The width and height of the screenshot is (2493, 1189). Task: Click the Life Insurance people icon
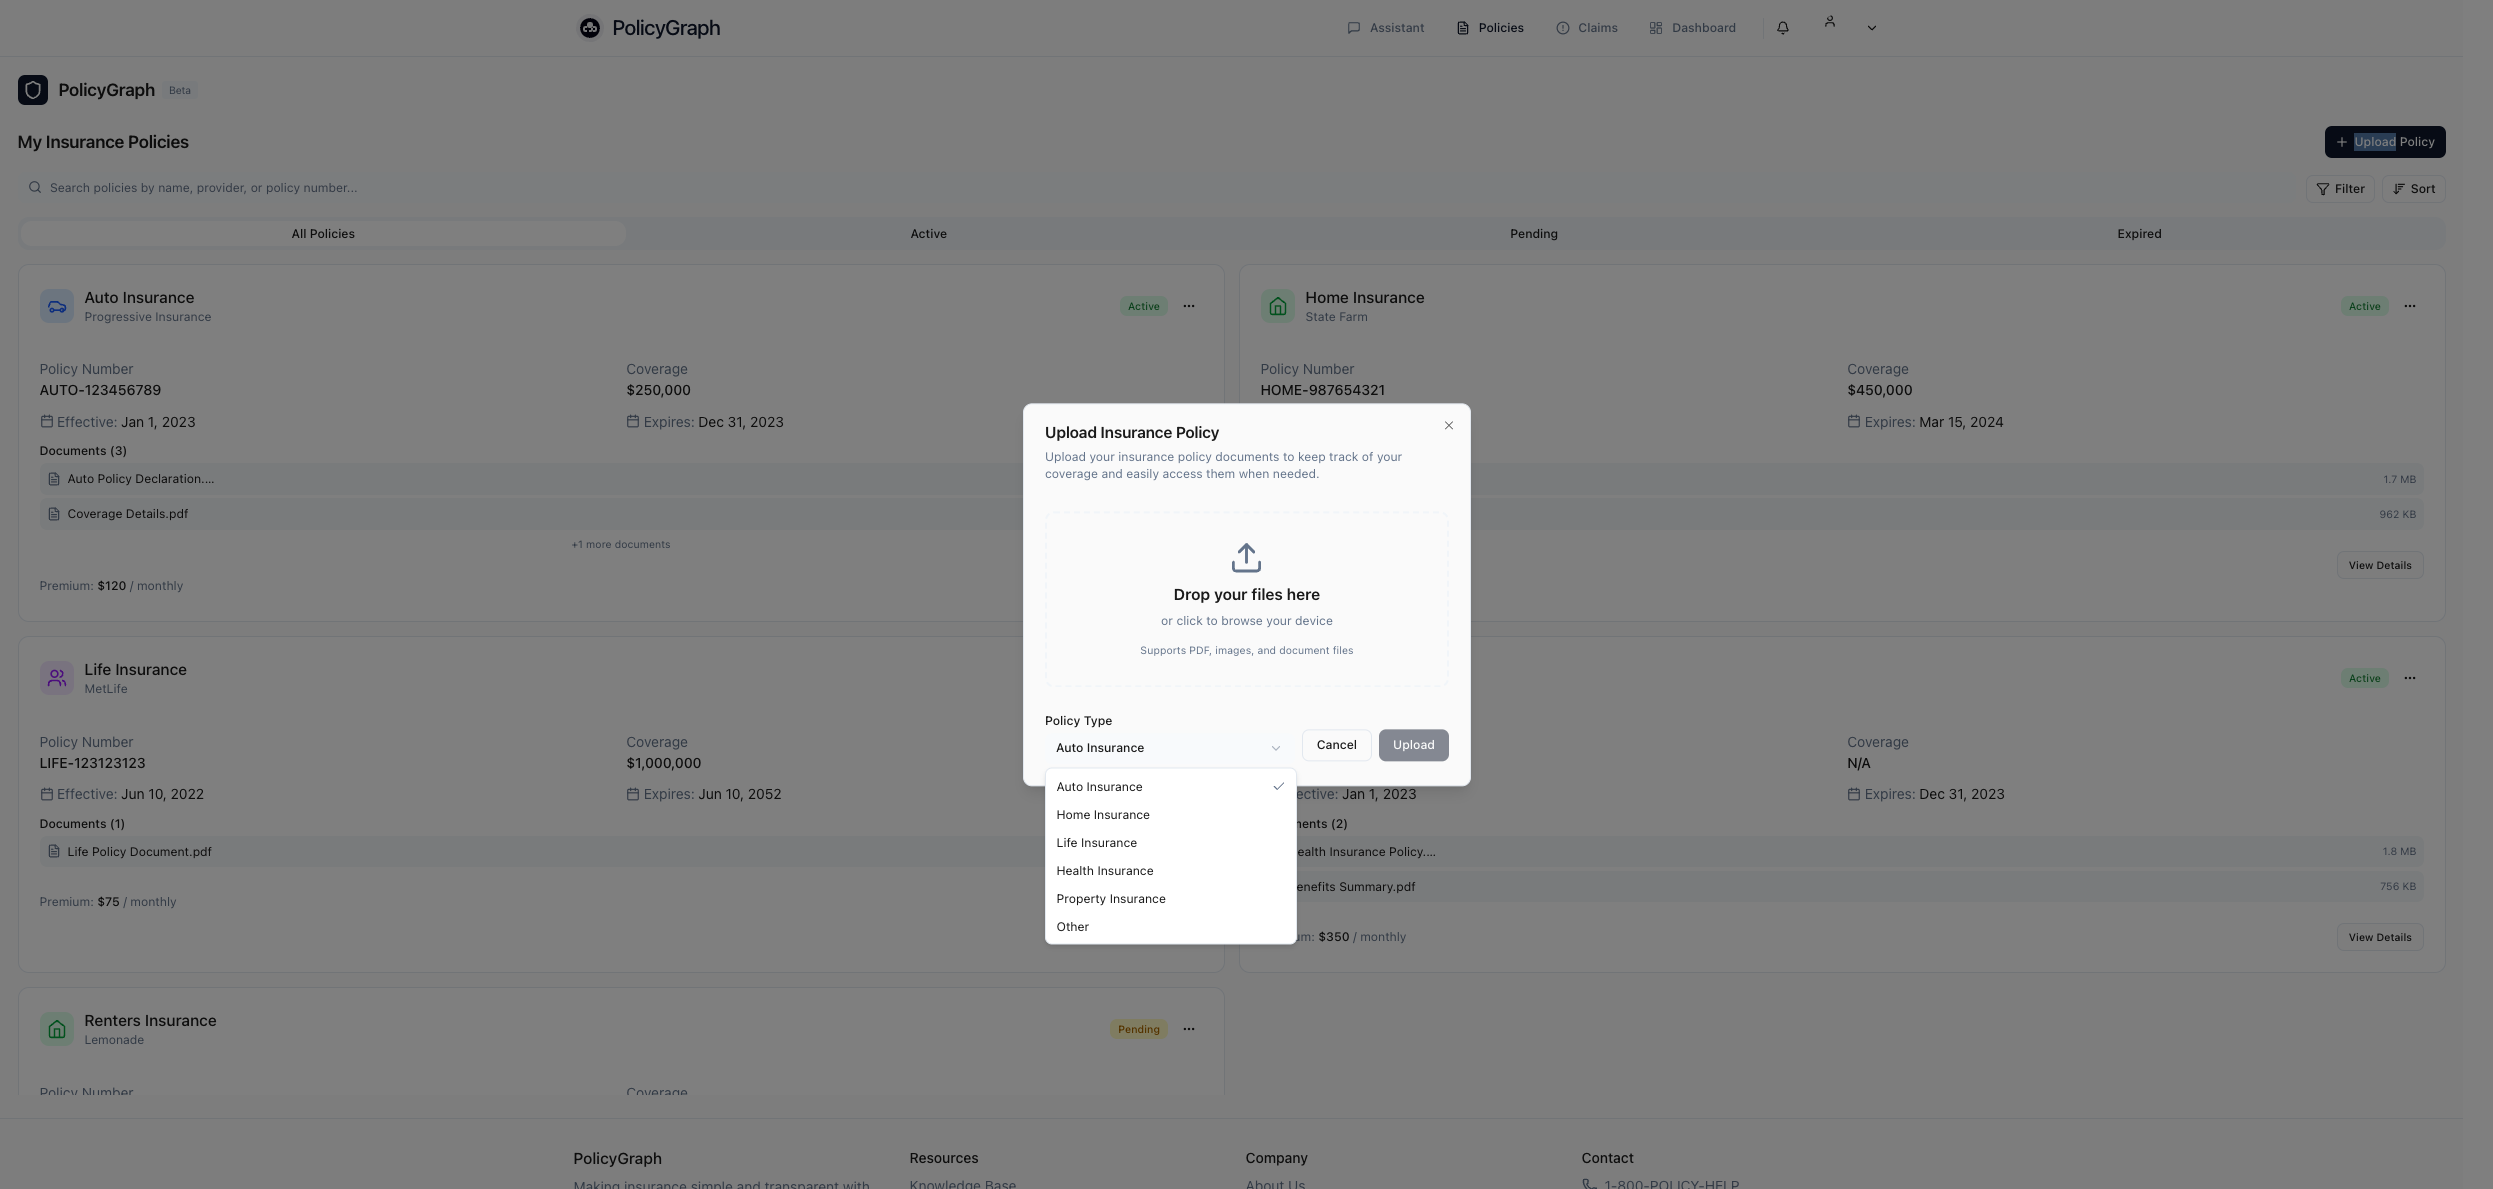57,678
